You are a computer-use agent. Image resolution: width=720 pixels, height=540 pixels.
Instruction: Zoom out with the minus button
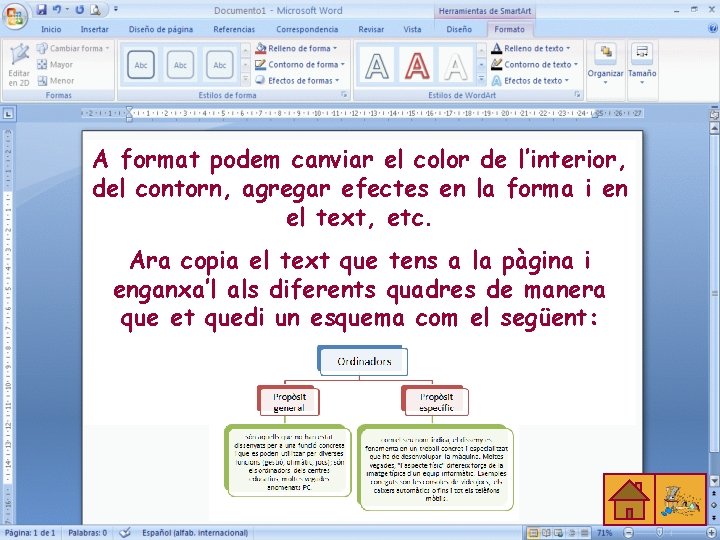(x=629, y=533)
